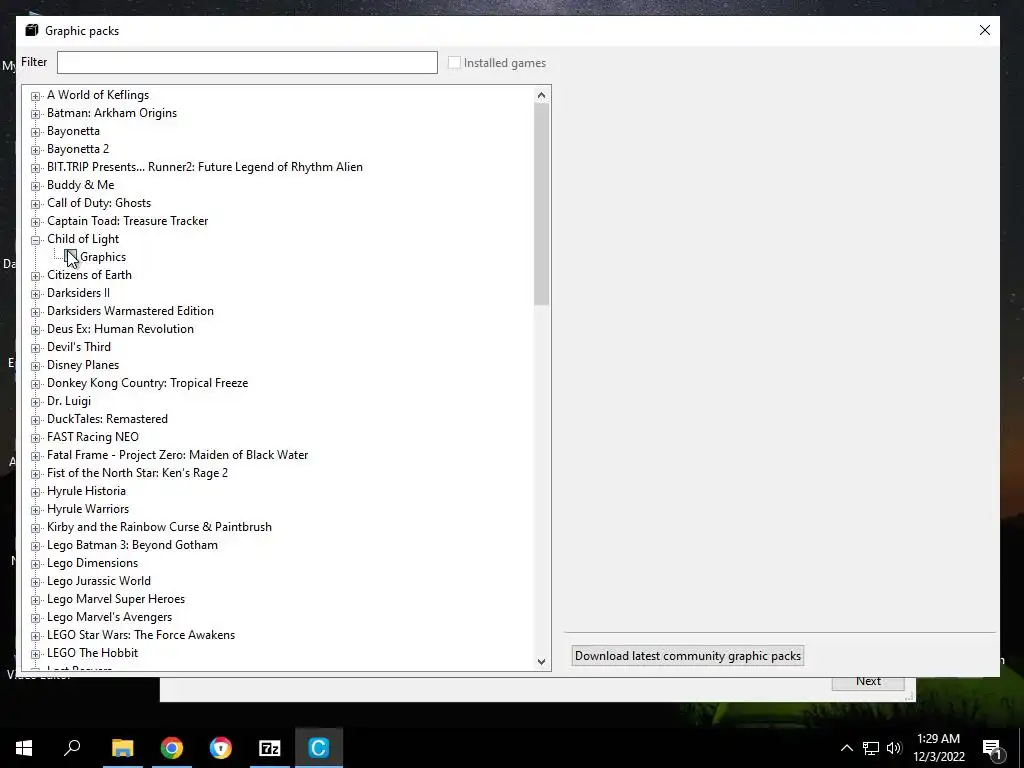Screen dimensions: 1024x768
Task: Select Fist of the North Star entry
Action: (x=137, y=473)
